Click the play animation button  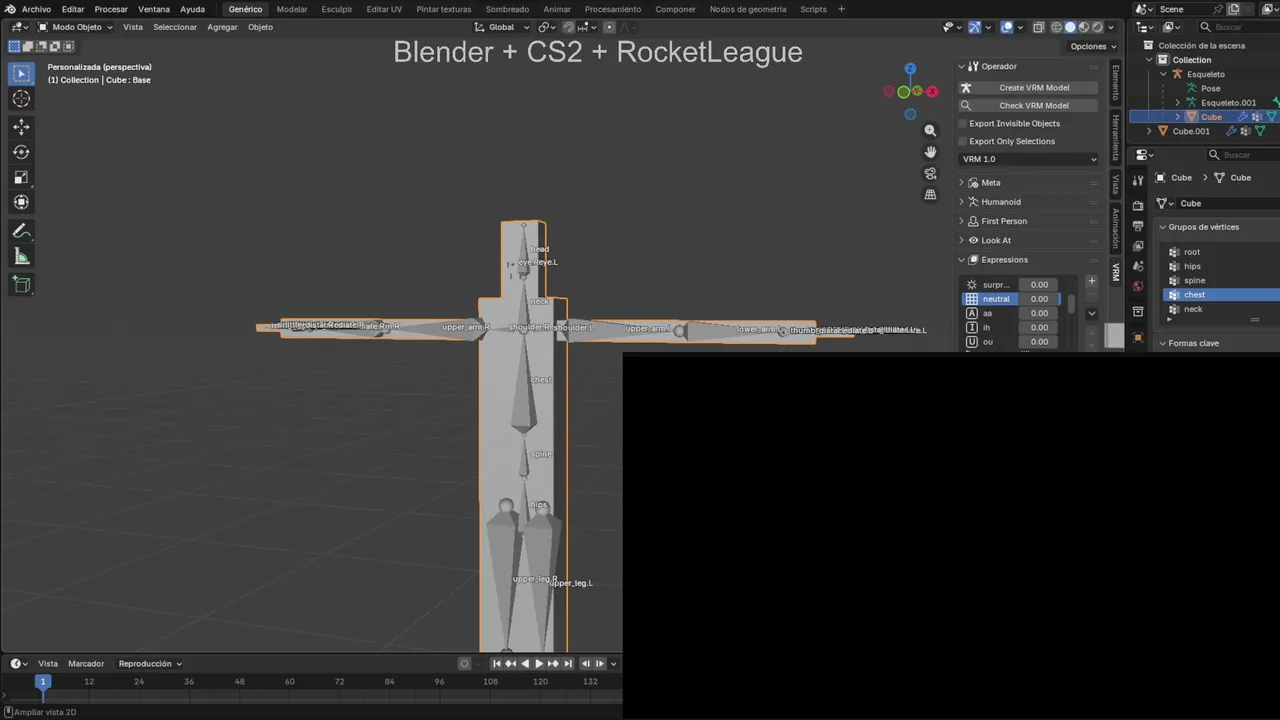(539, 663)
